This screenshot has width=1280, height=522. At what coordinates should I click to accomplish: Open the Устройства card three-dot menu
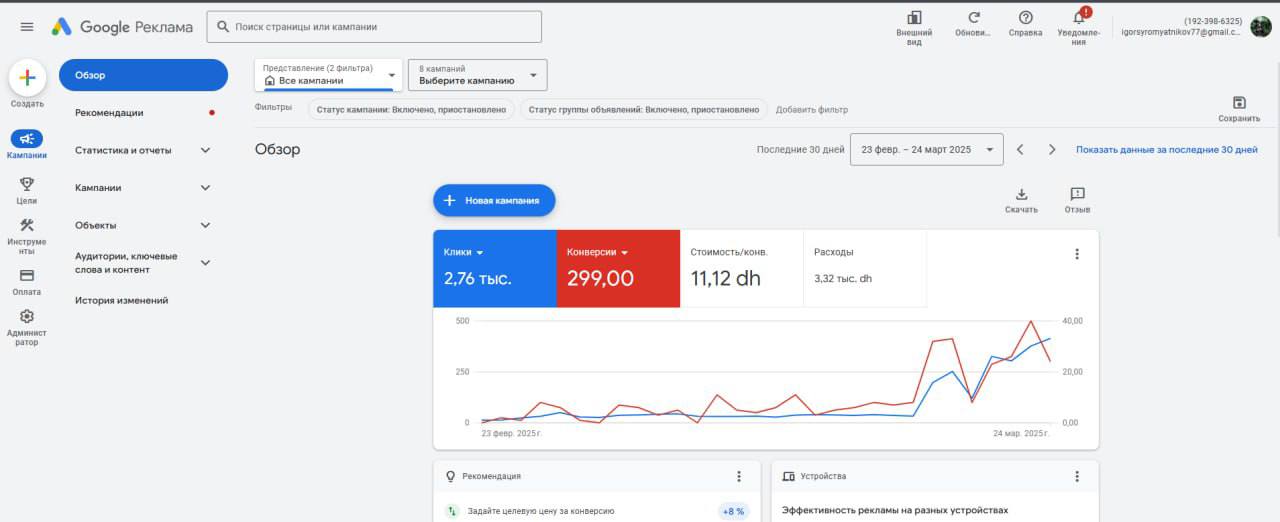[x=1077, y=476]
